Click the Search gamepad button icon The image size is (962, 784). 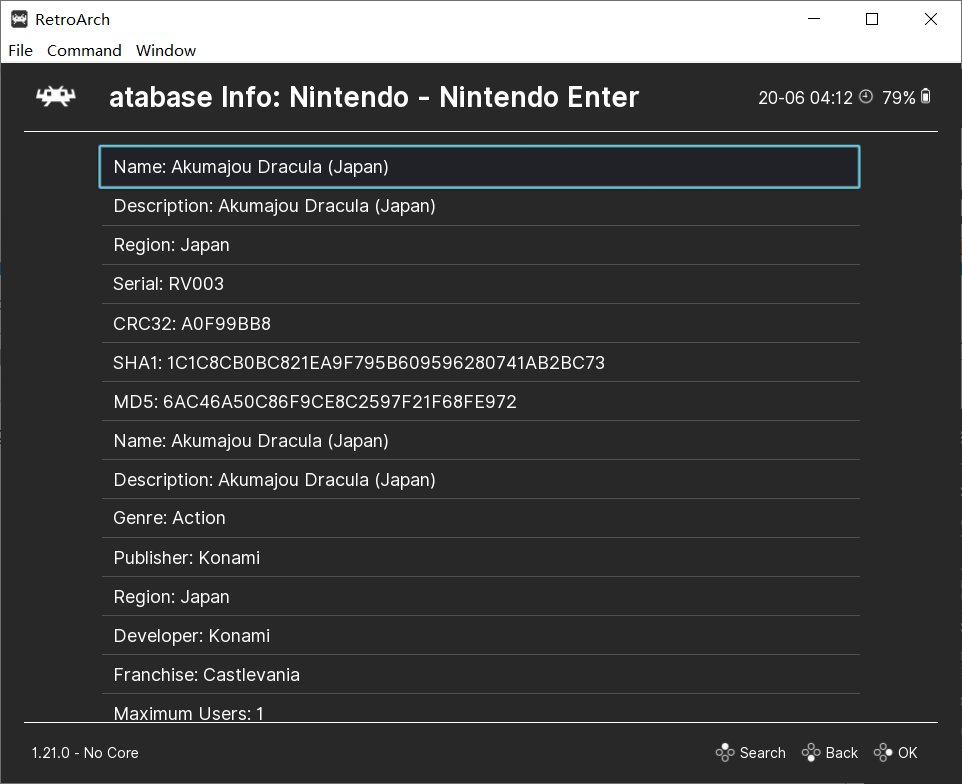tap(725, 752)
